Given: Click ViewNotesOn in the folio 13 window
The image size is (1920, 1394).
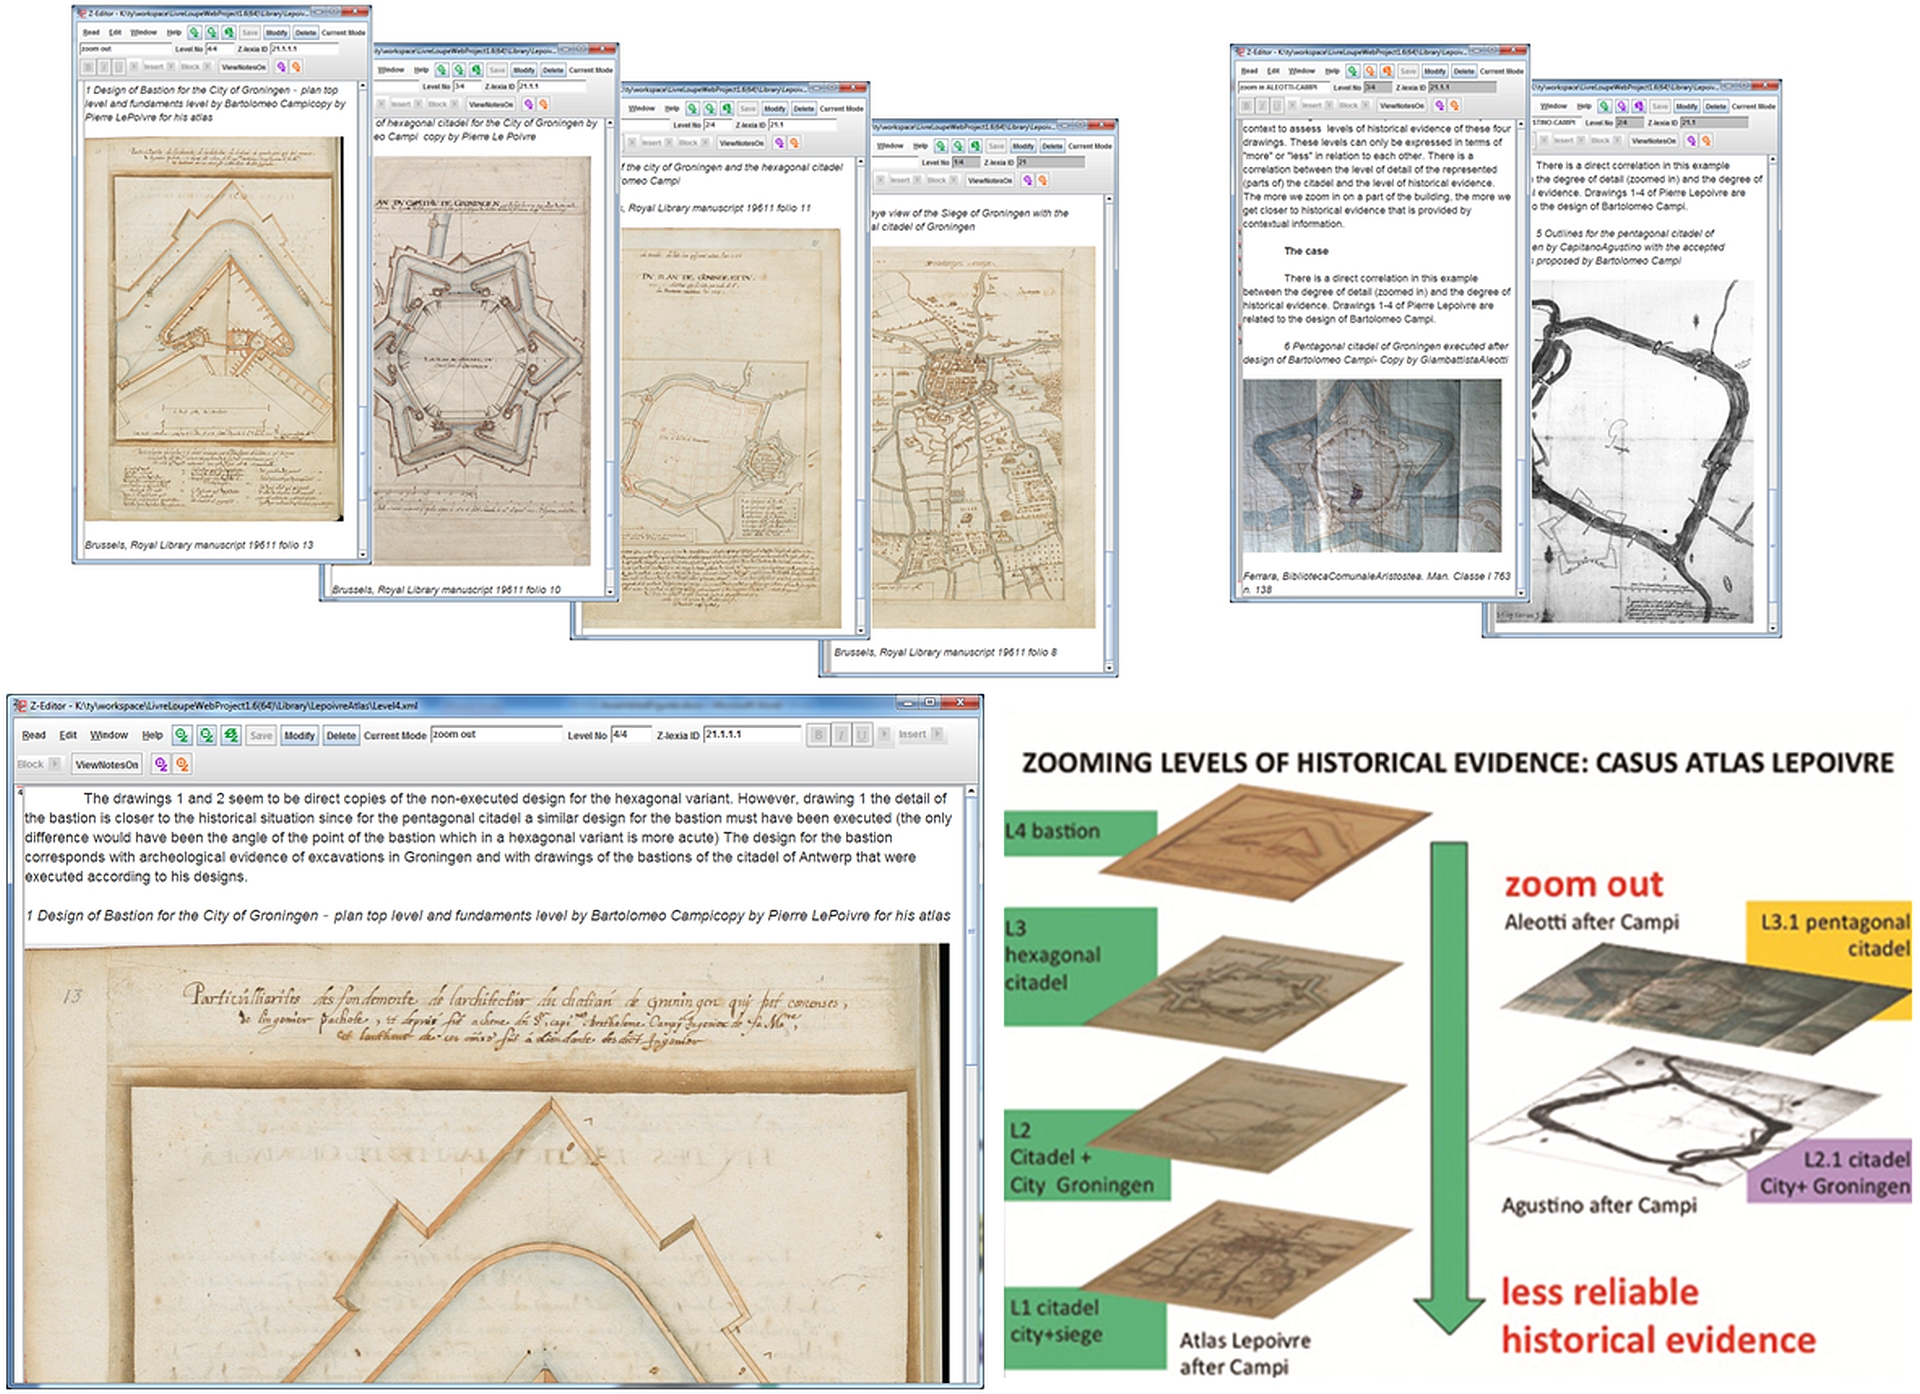Looking at the screenshot, I should click(x=243, y=67).
